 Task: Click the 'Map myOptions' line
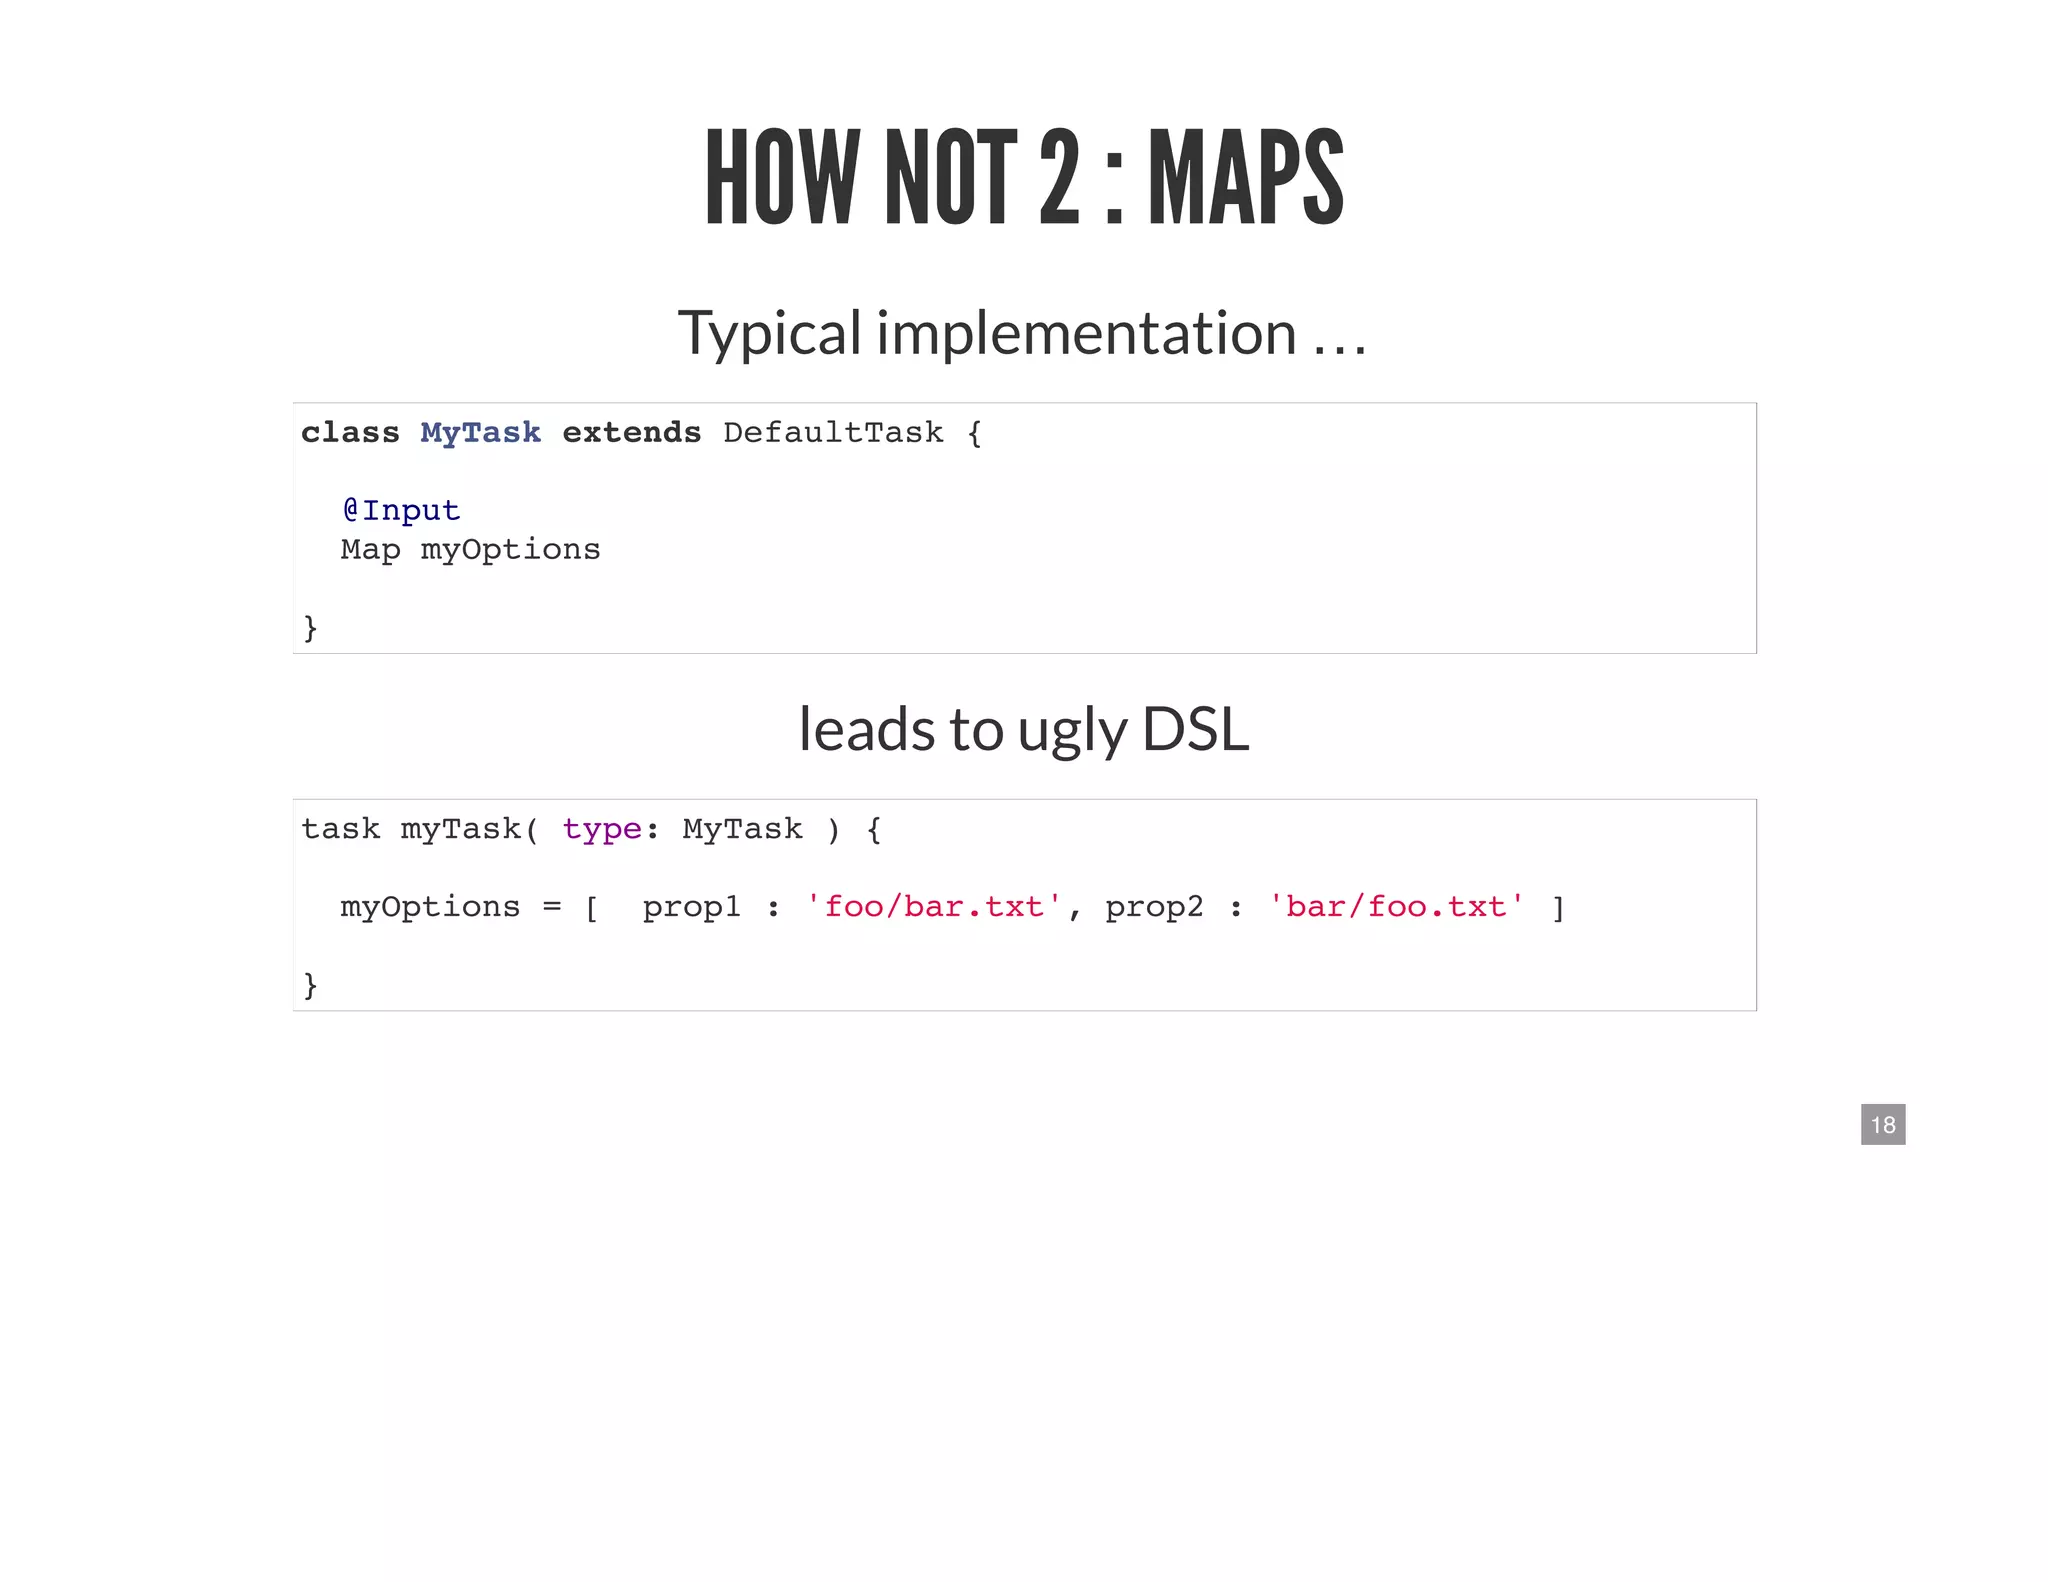[471, 550]
